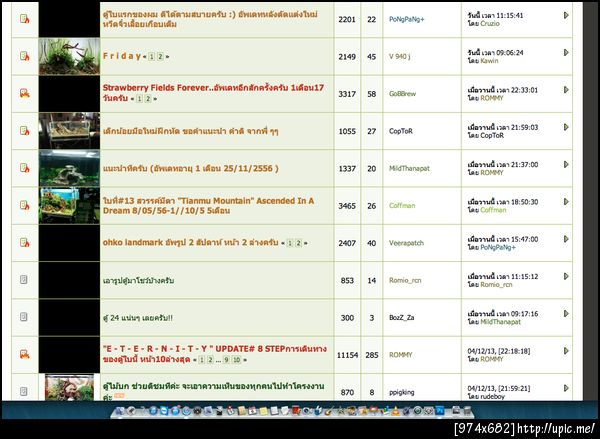Click the view count 300
This screenshot has height=439, width=600.
click(347, 318)
